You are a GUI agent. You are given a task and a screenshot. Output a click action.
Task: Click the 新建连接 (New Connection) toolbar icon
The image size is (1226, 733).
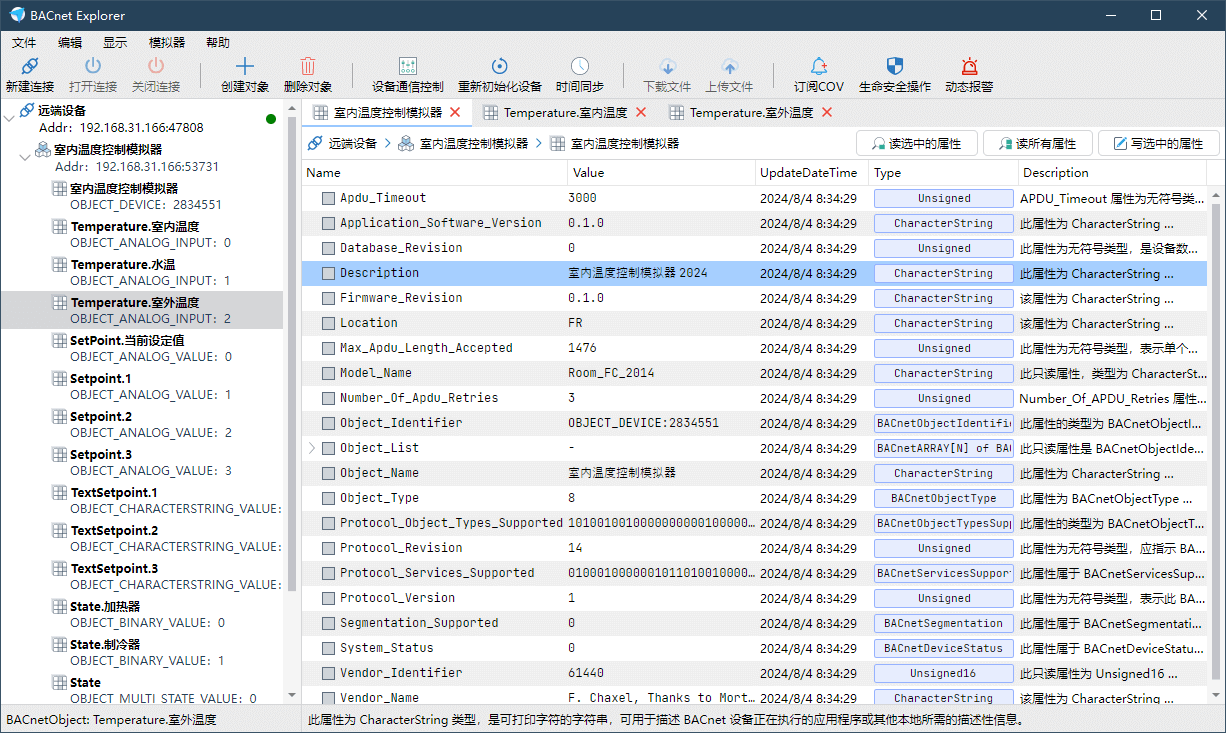coord(30,67)
